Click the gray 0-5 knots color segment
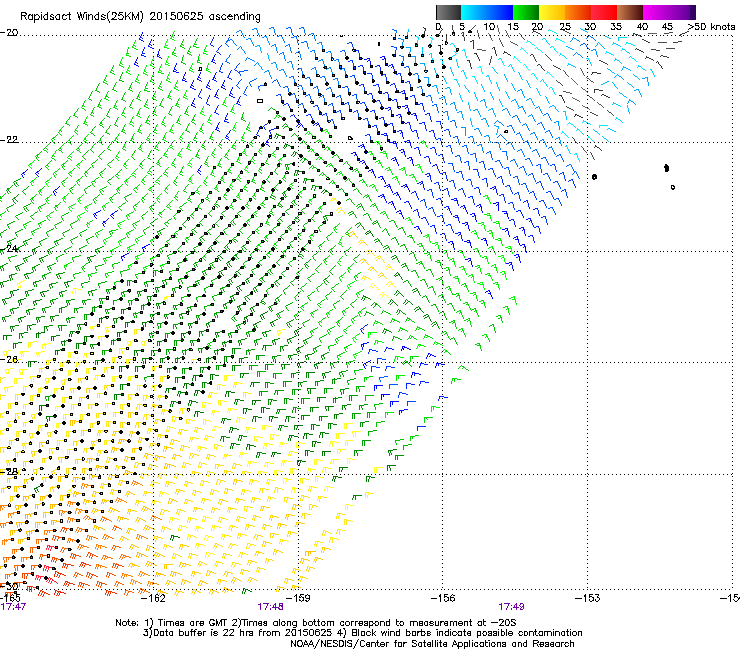This screenshot has height=650, width=740. pos(448,12)
